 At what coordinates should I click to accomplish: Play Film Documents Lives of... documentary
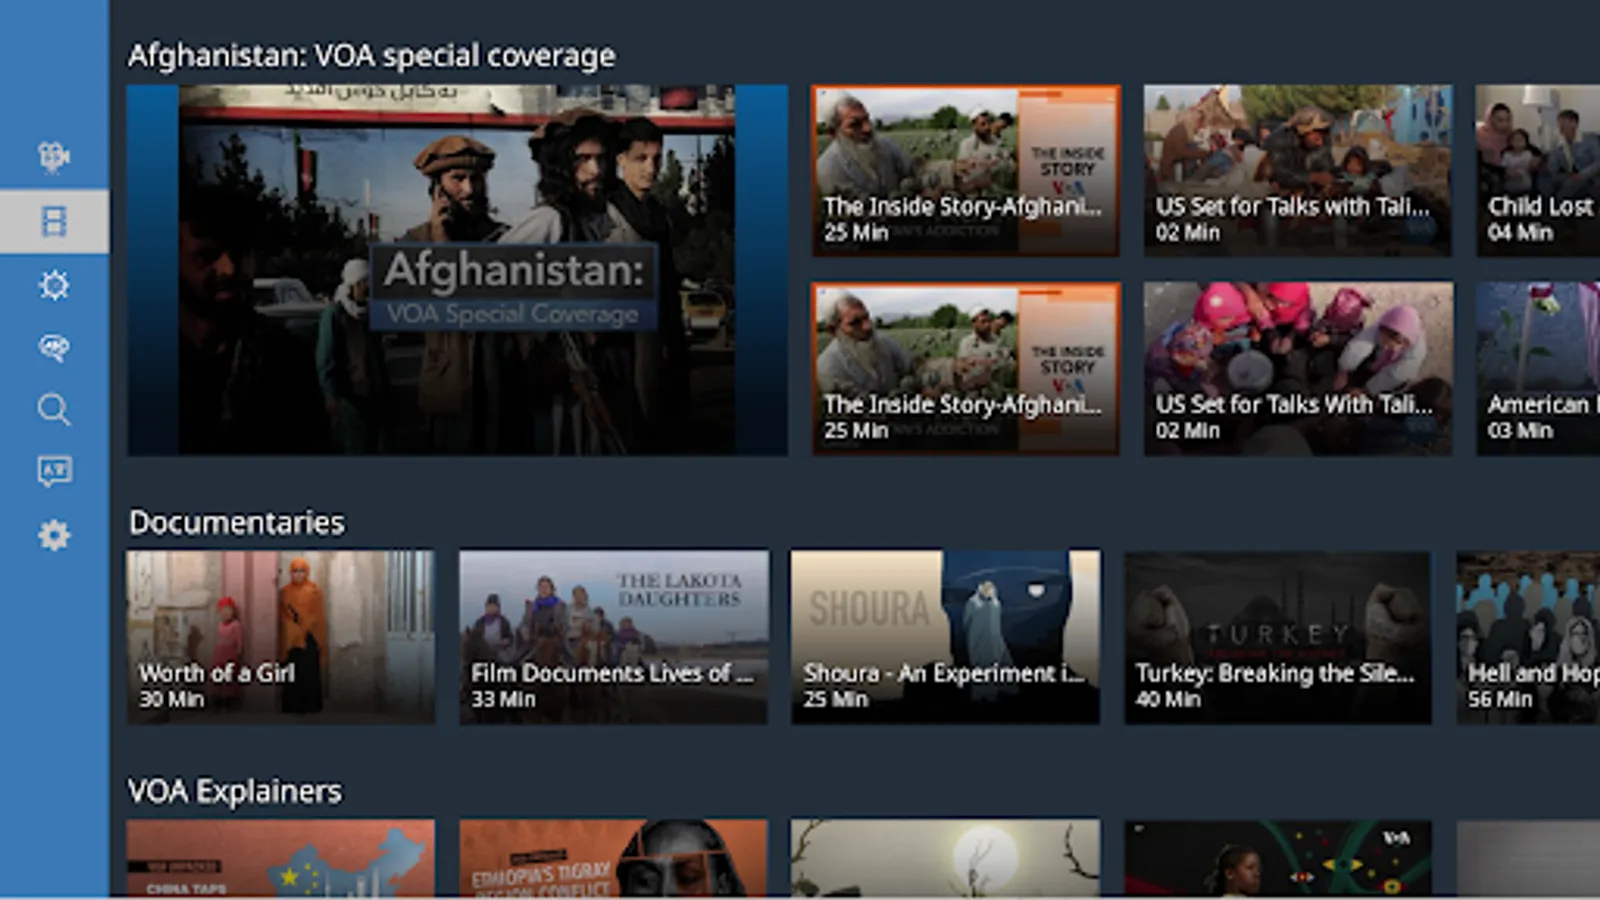coord(614,637)
